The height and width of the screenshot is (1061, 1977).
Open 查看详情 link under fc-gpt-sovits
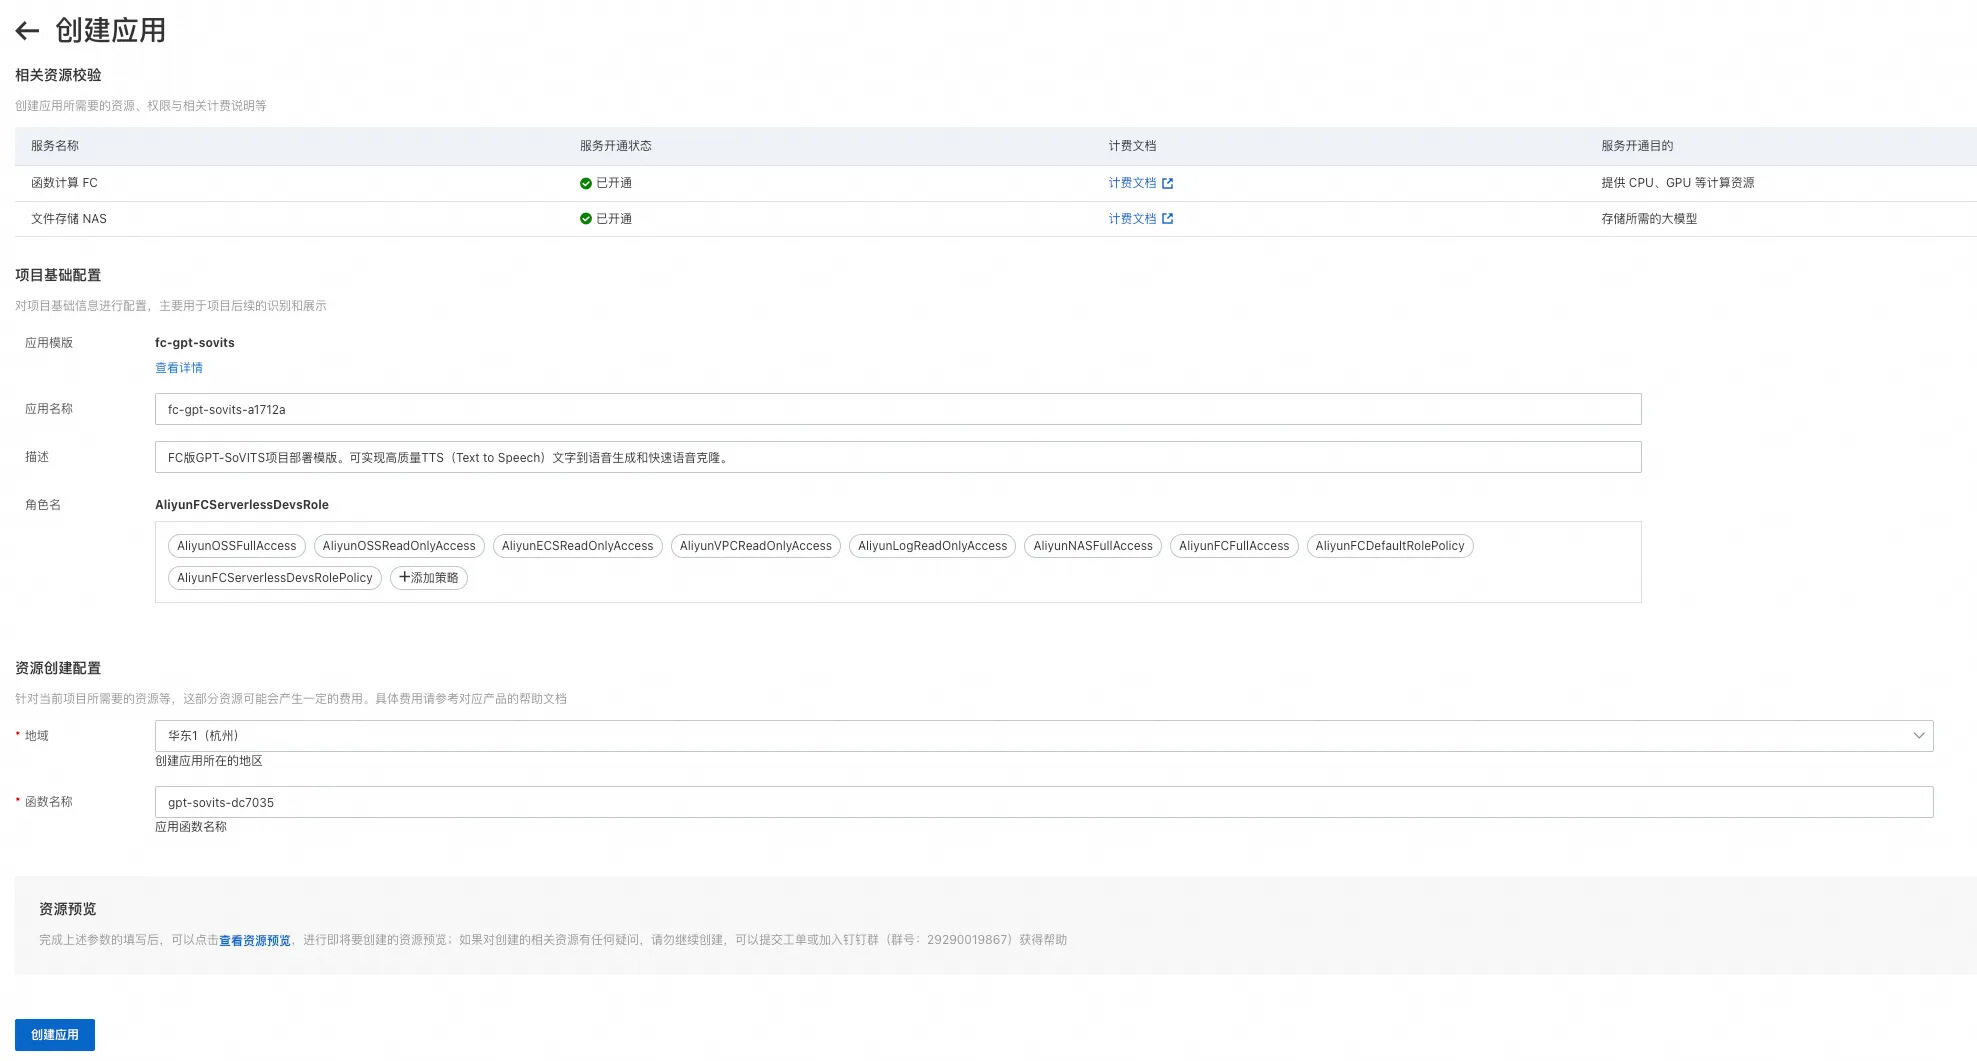pos(179,368)
